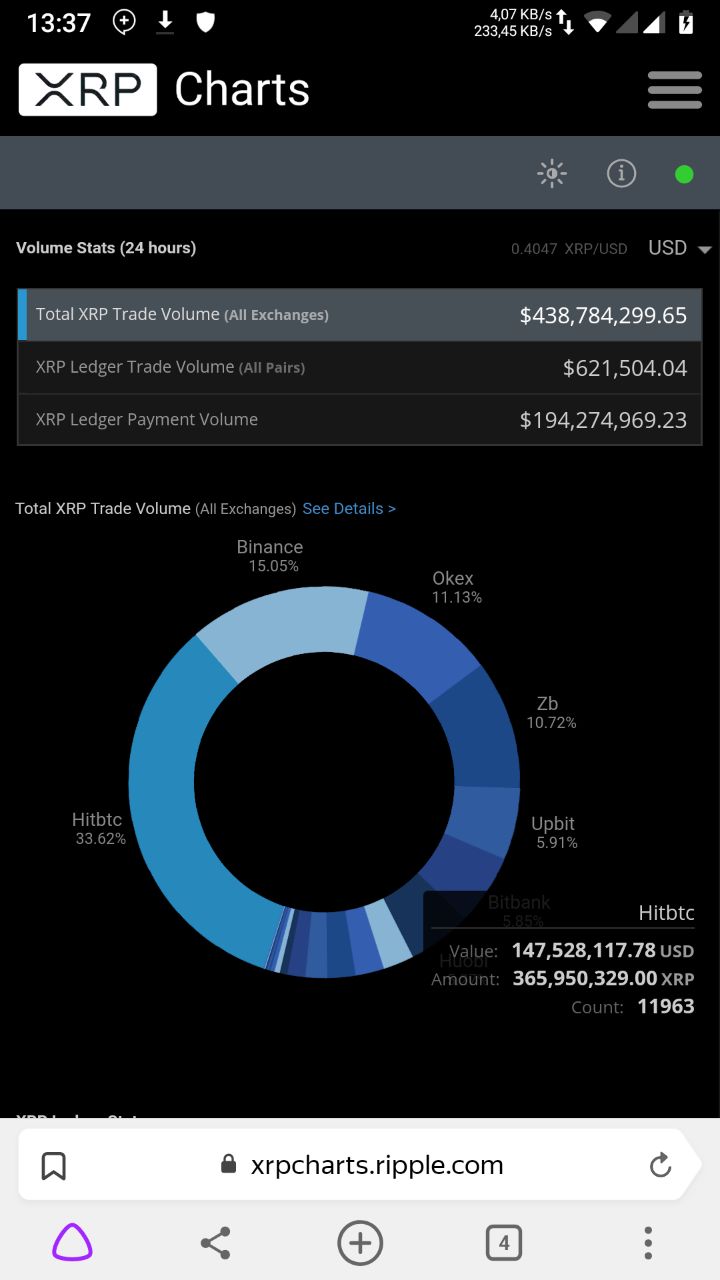Click the tooltip amount 365,950,329.00 XRP
The image size is (720, 1280).
(603, 978)
